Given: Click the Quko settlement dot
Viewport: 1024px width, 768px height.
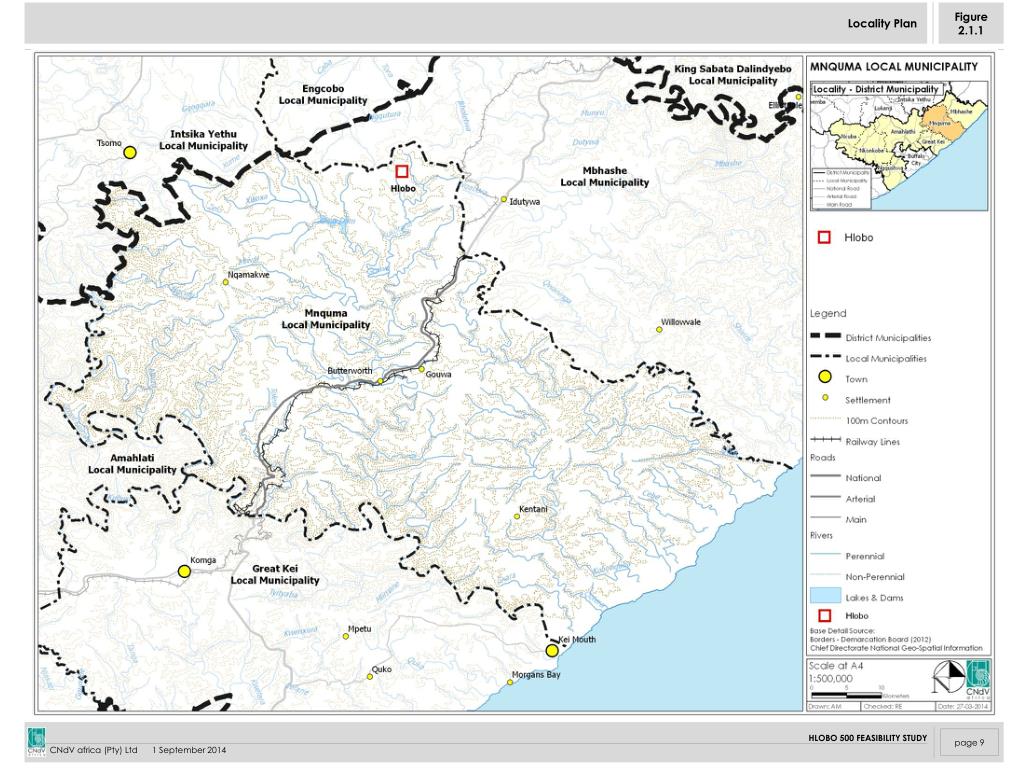Looking at the screenshot, I should click(x=370, y=677).
